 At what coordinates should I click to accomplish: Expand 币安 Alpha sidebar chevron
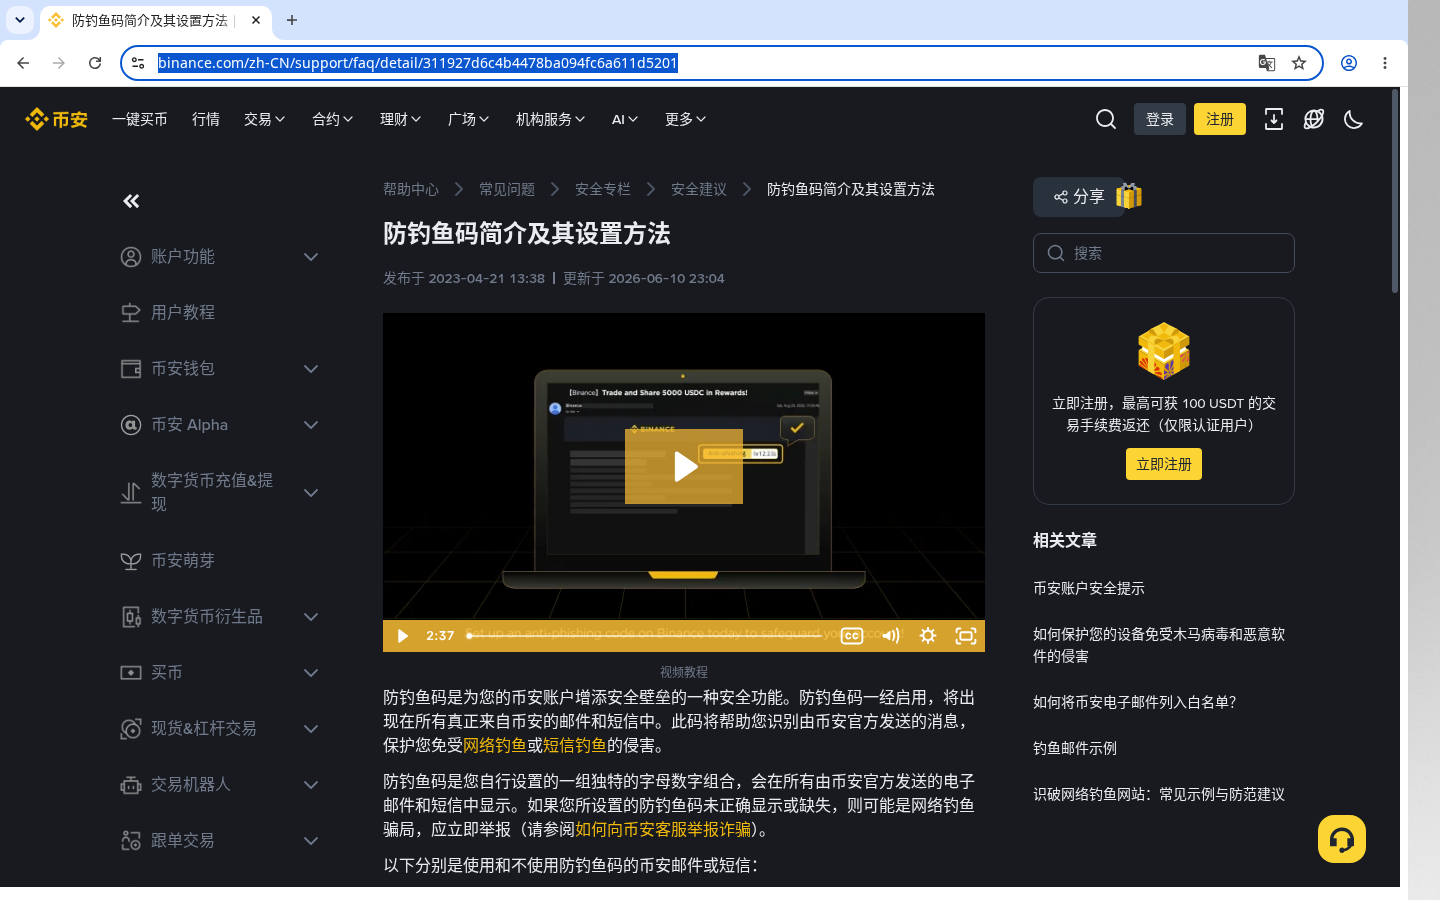click(x=311, y=425)
